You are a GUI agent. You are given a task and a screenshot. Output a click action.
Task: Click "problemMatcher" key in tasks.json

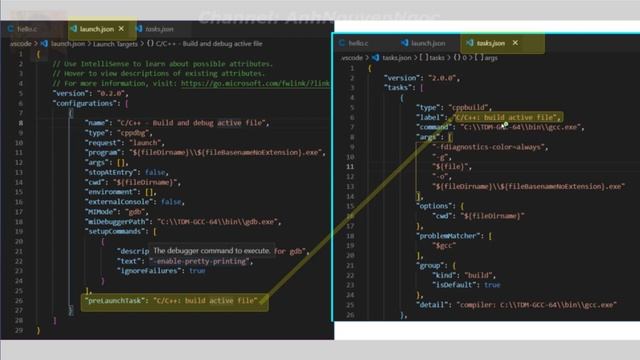(449, 236)
